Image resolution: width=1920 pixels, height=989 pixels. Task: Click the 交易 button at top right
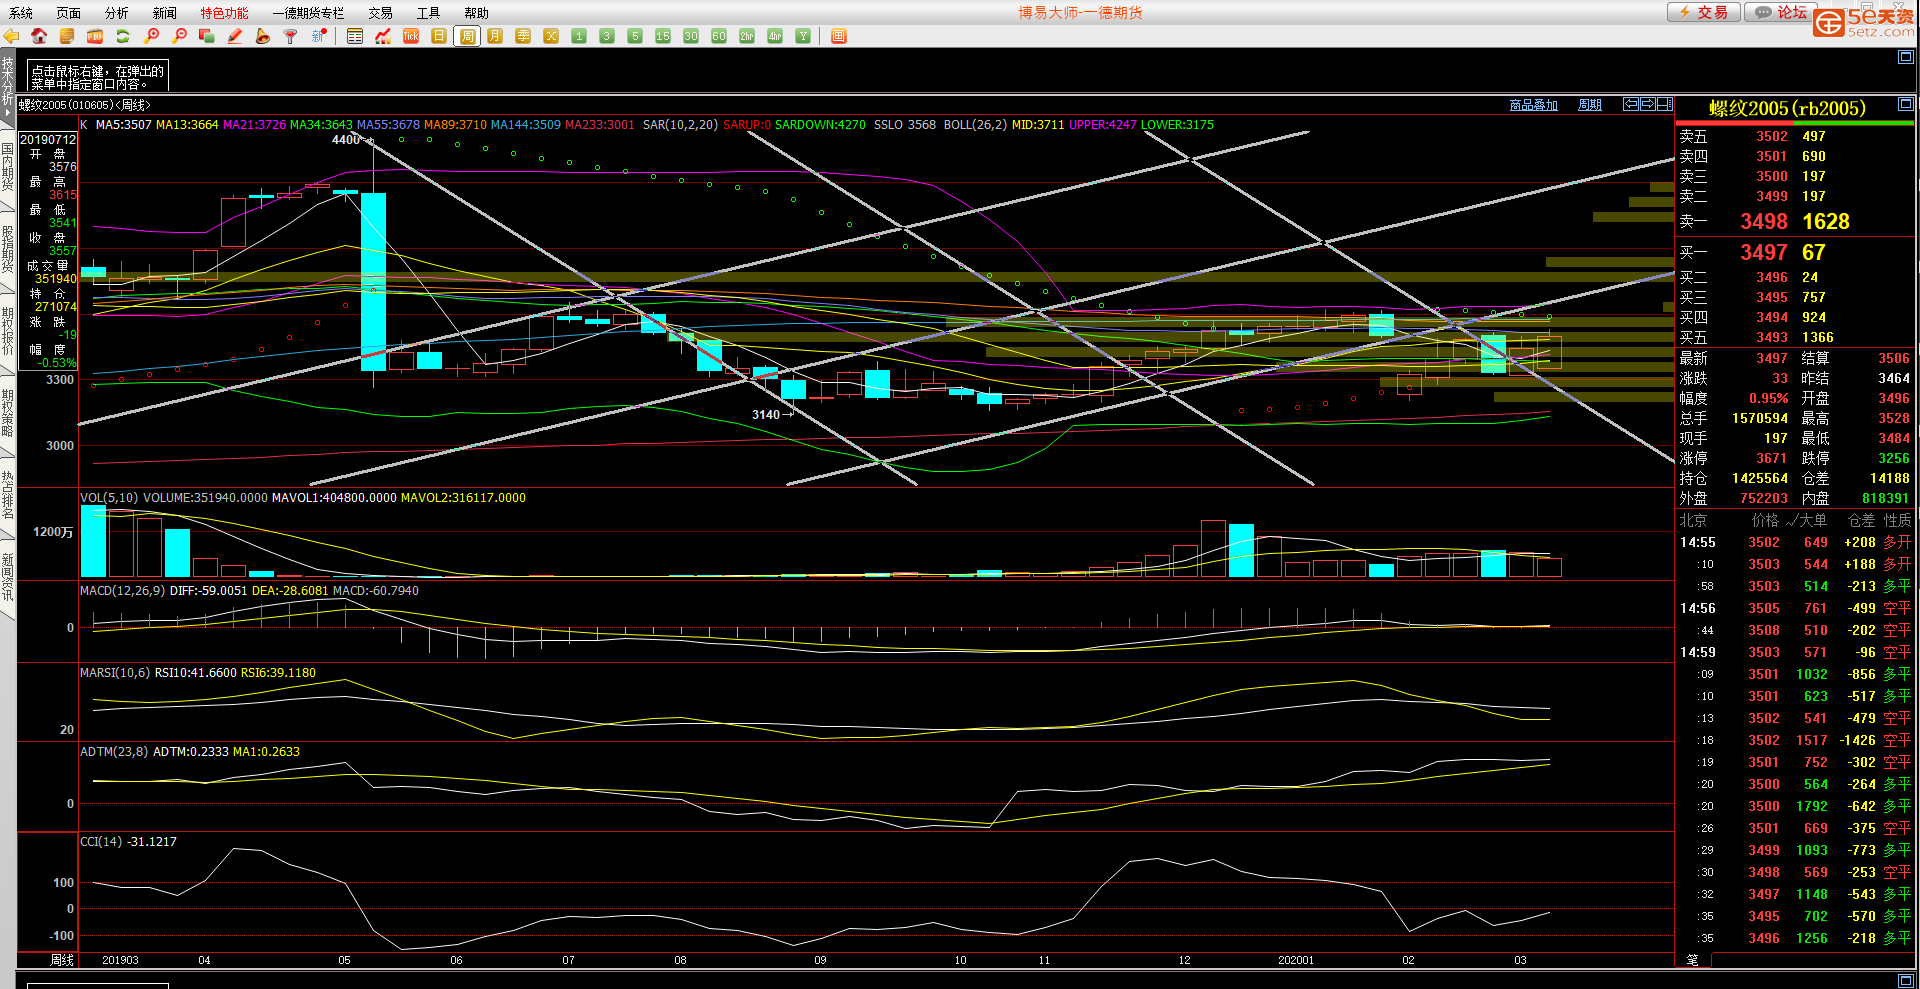pos(1703,12)
